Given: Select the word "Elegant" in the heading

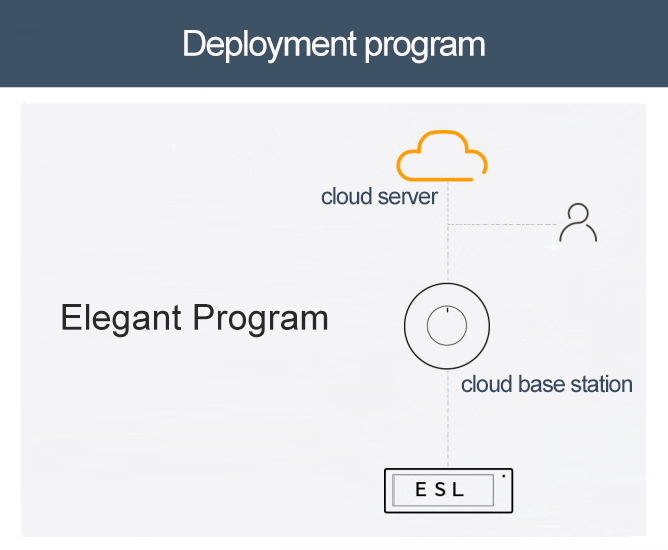Looking at the screenshot, I should (x=122, y=318).
